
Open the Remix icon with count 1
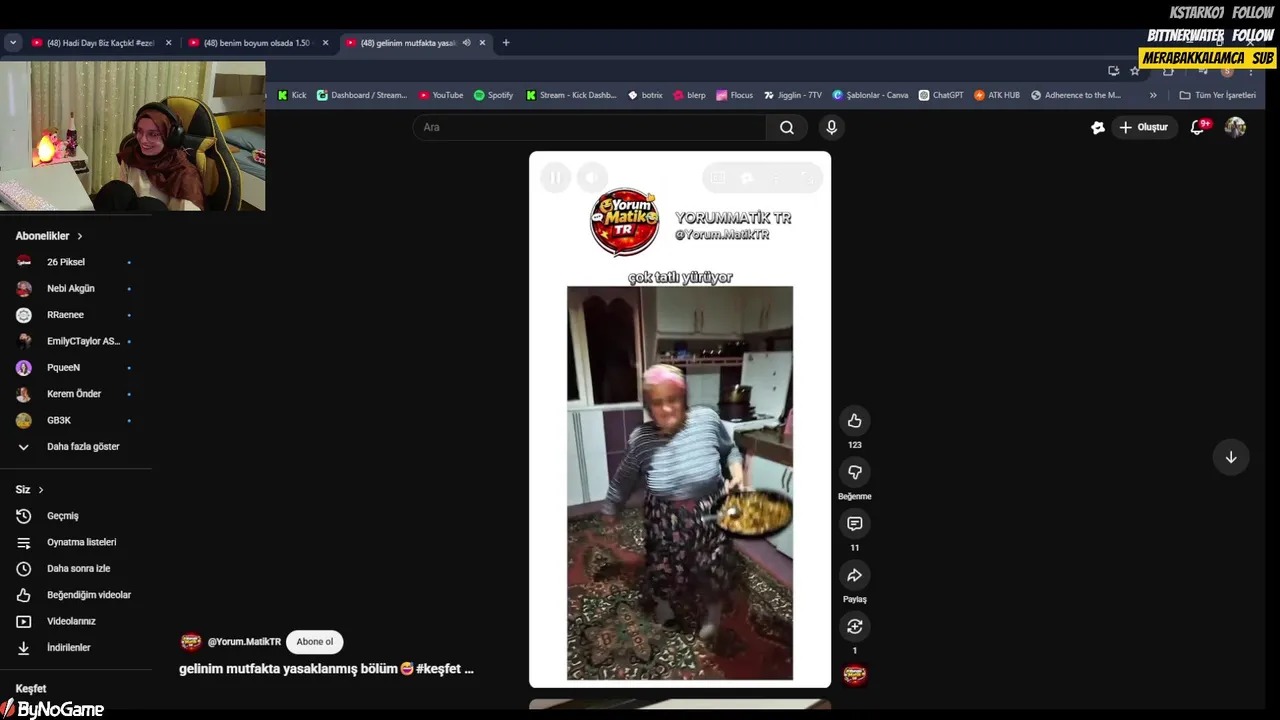[x=854, y=627]
